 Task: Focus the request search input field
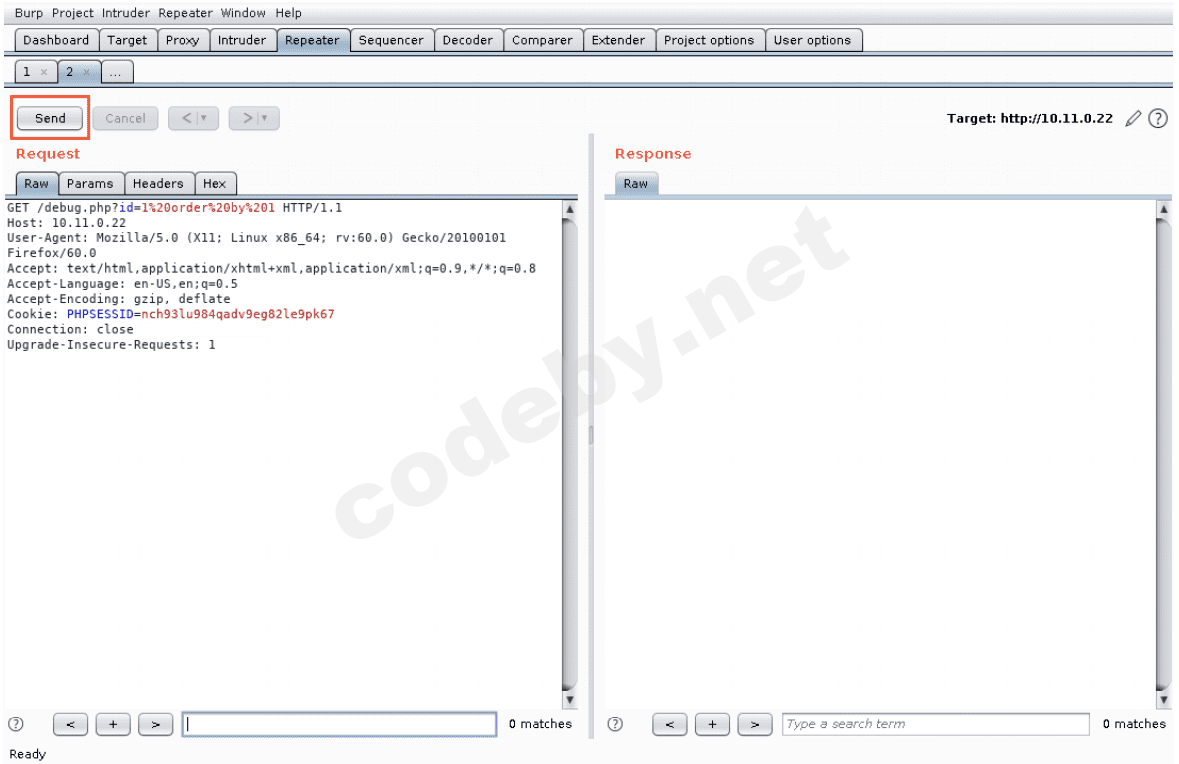click(339, 724)
